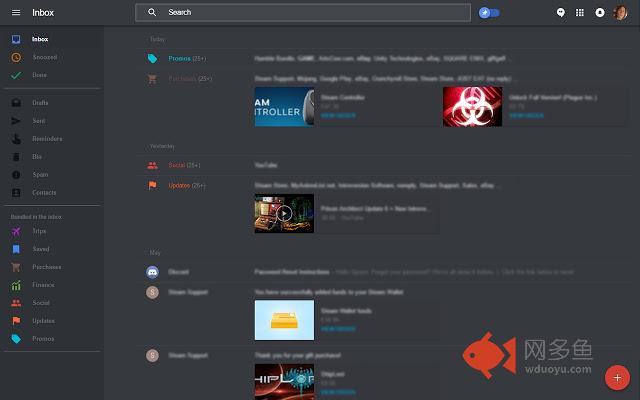Open the Hangouts chat icon

tap(560, 13)
